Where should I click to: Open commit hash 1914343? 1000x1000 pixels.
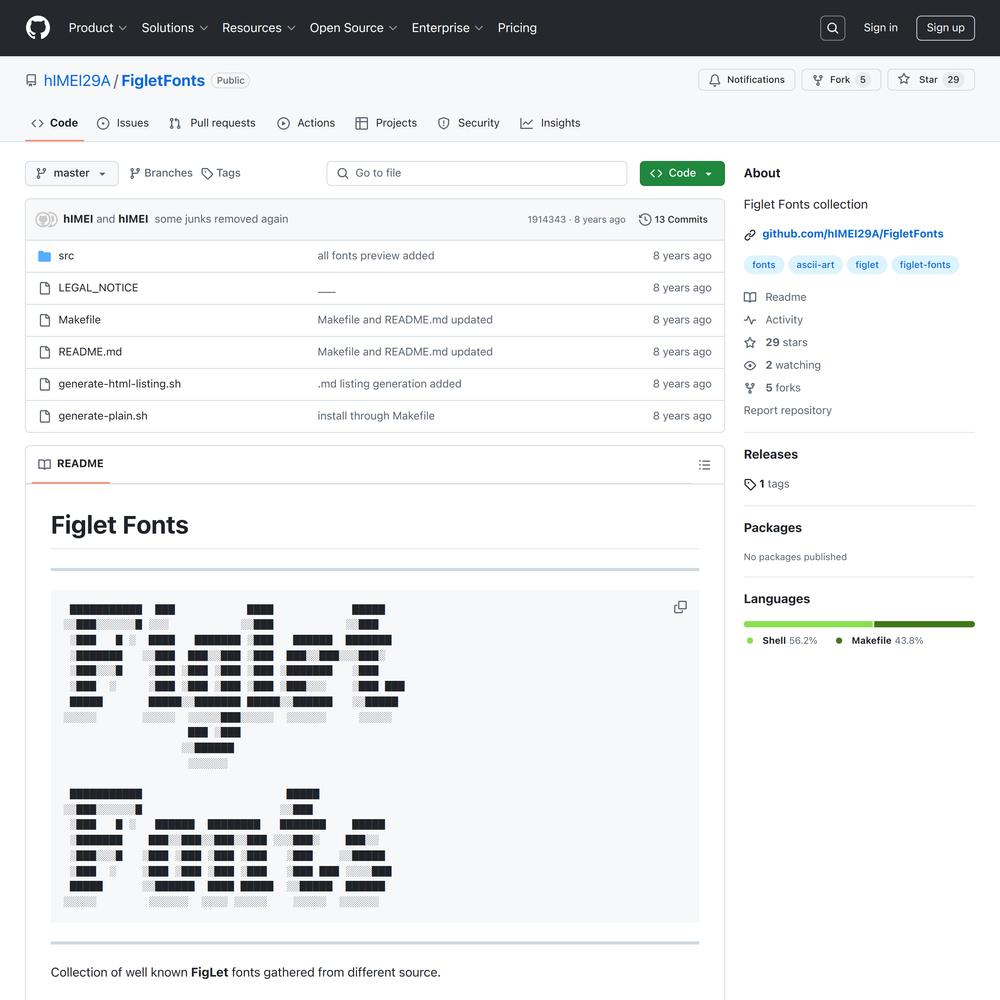click(547, 219)
